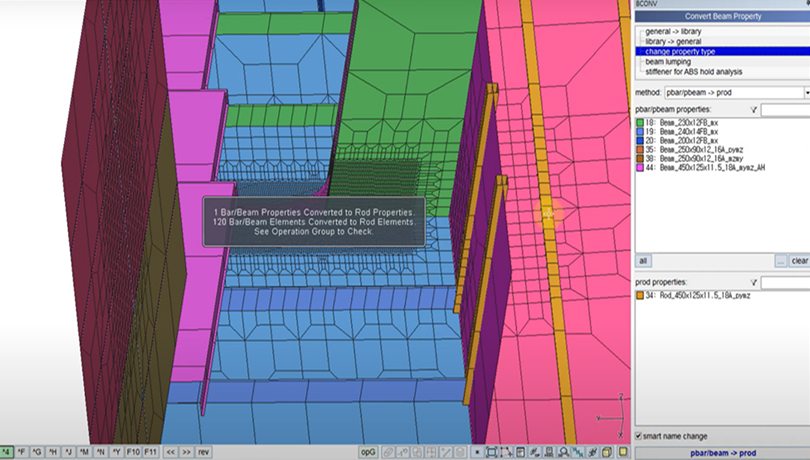Toggle the smart name change checkbox
810x460 pixels.
(640, 436)
